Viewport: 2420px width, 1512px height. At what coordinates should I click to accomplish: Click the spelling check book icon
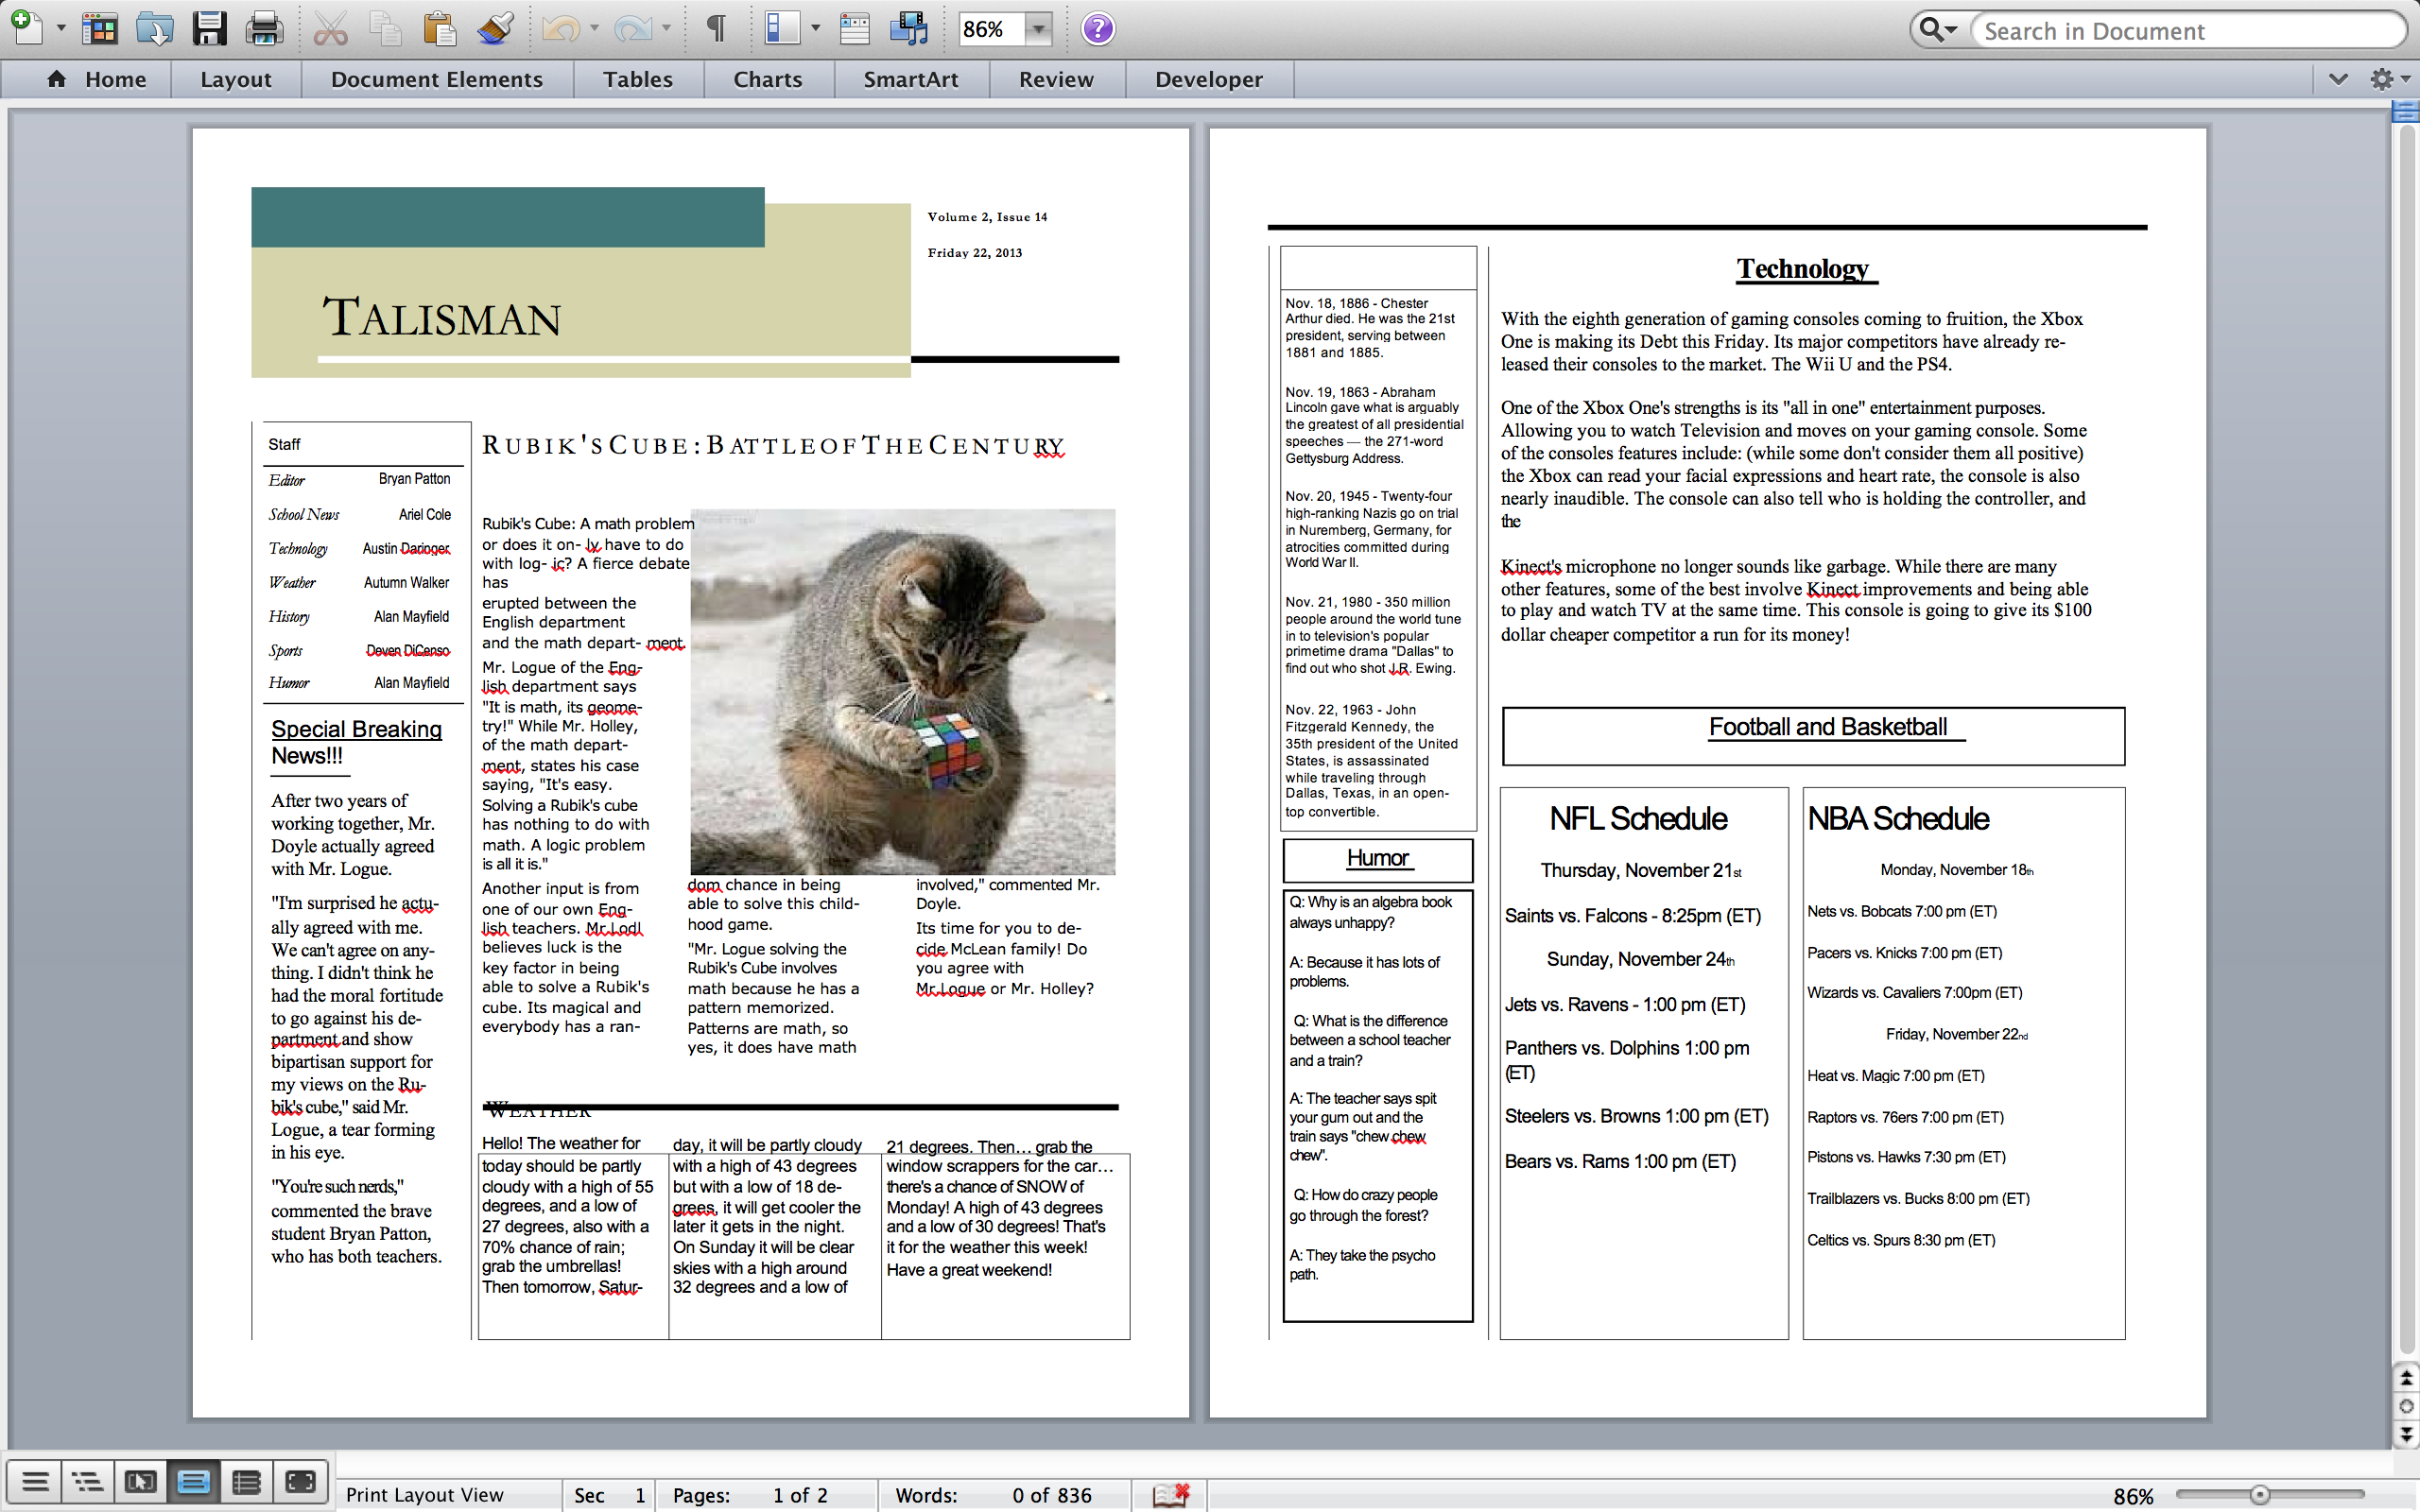click(x=1170, y=1495)
